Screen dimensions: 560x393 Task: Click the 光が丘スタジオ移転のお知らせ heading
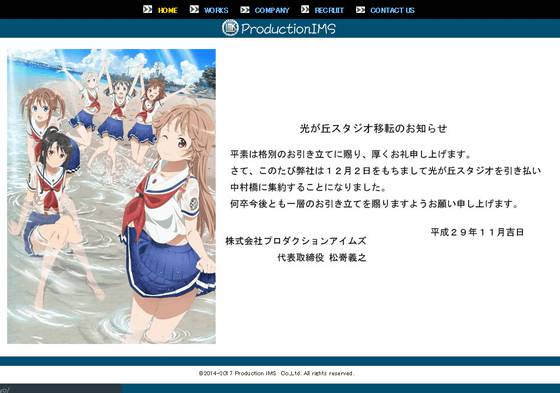click(x=374, y=128)
